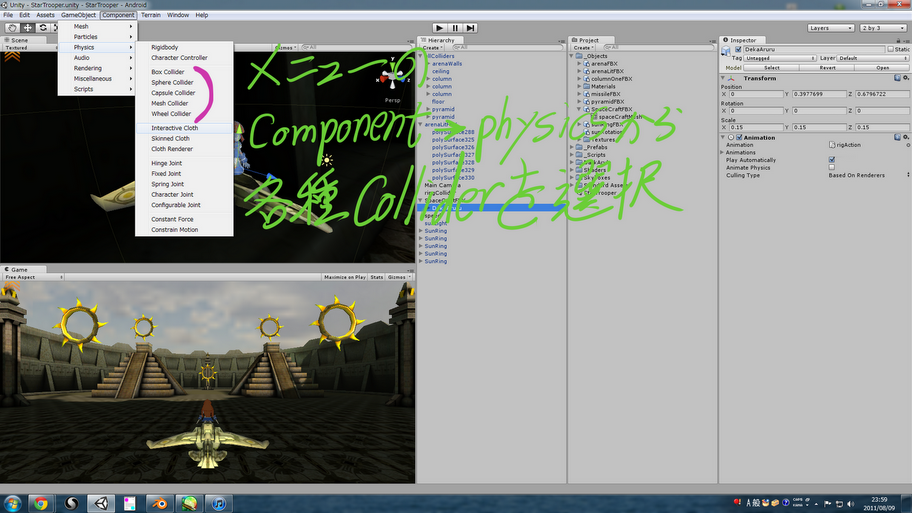The height and width of the screenshot is (513, 912).
Task: Open the Terrain menu
Action: click(151, 15)
